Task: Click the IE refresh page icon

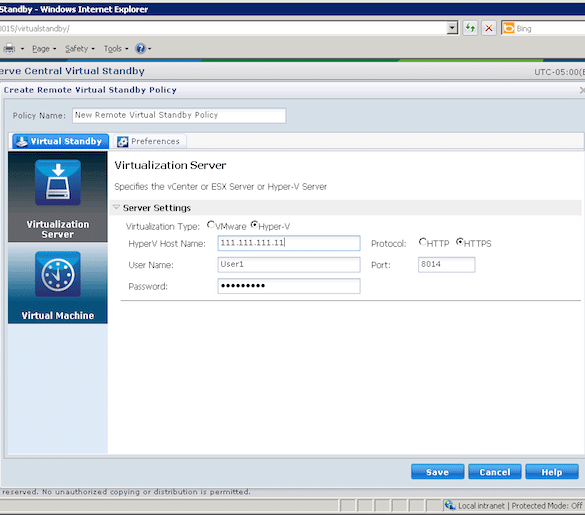Action: [x=470, y=28]
